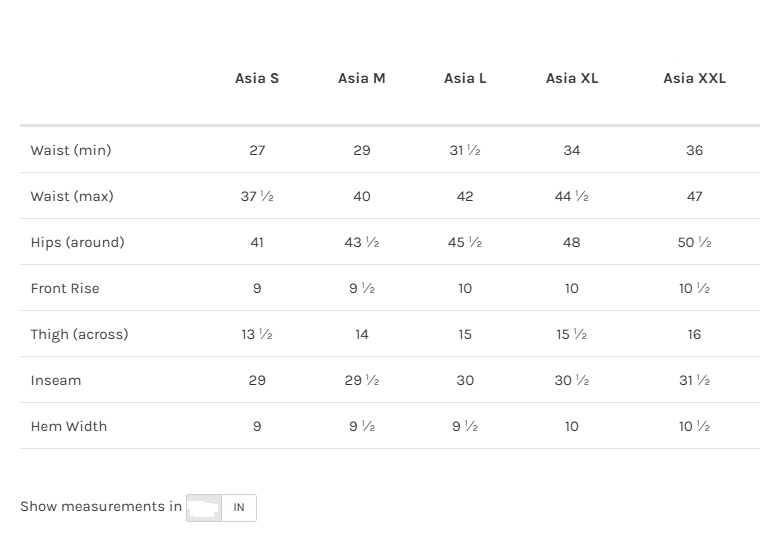This screenshot has height=546, width=784.
Task: Select the Asia XL column header
Action: (572, 78)
